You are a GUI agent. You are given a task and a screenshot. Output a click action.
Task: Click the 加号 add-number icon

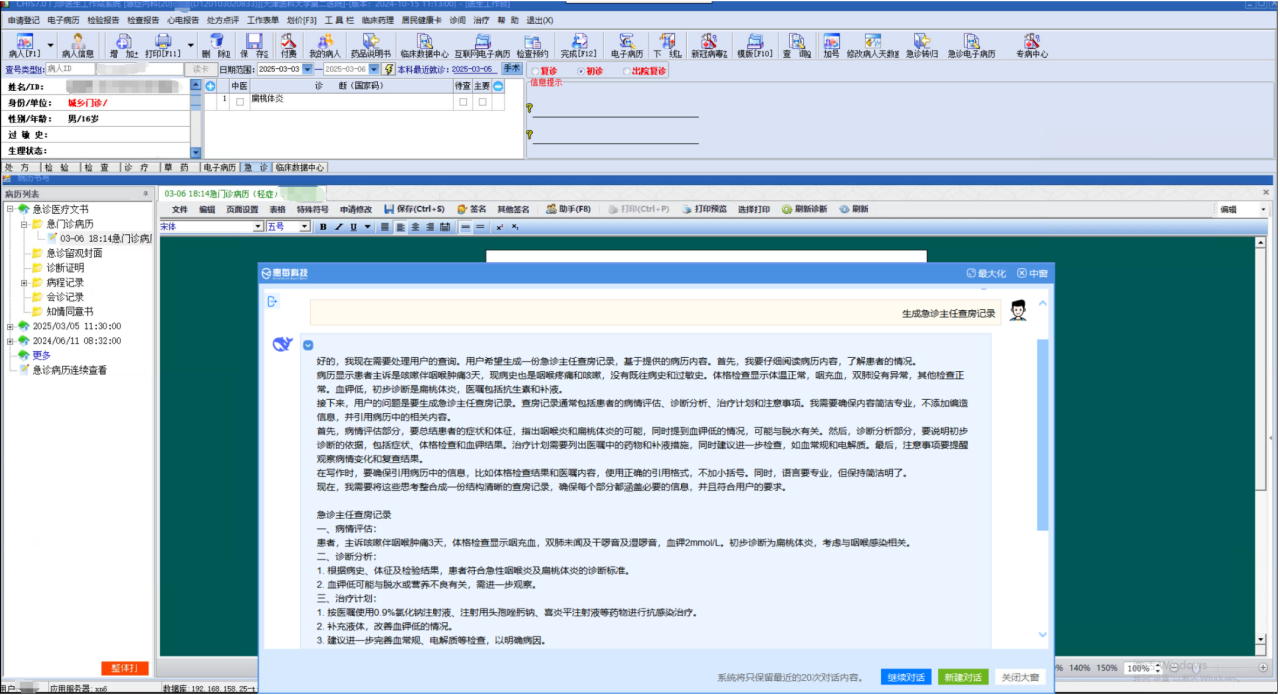[831, 45]
